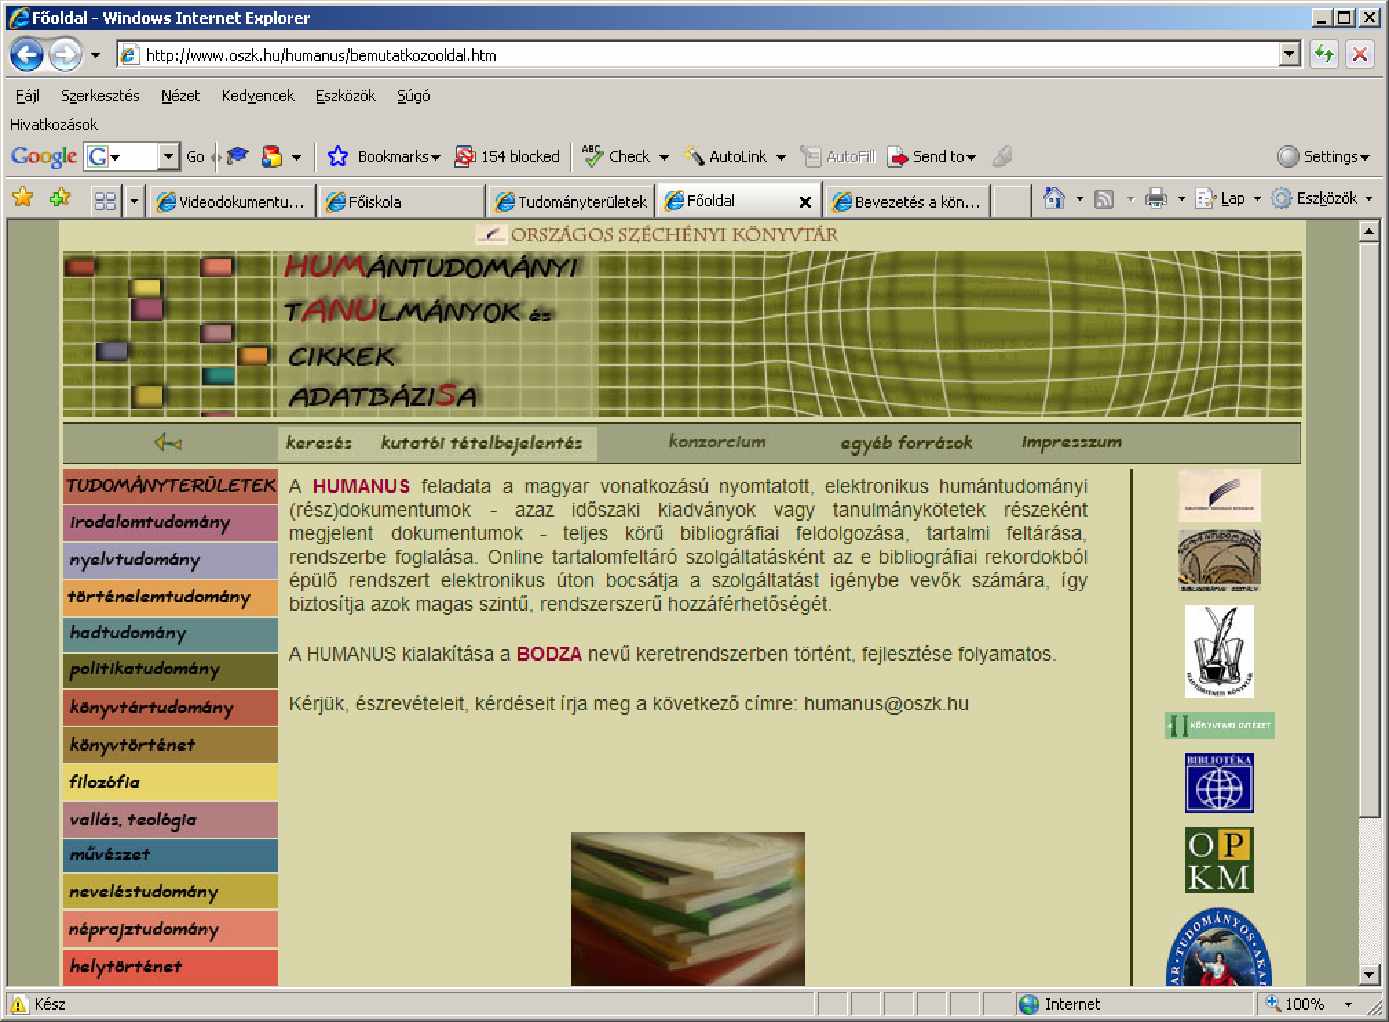Screen dimensions: 1389x1022
Task: Open the keresés page link
Action: [318, 442]
